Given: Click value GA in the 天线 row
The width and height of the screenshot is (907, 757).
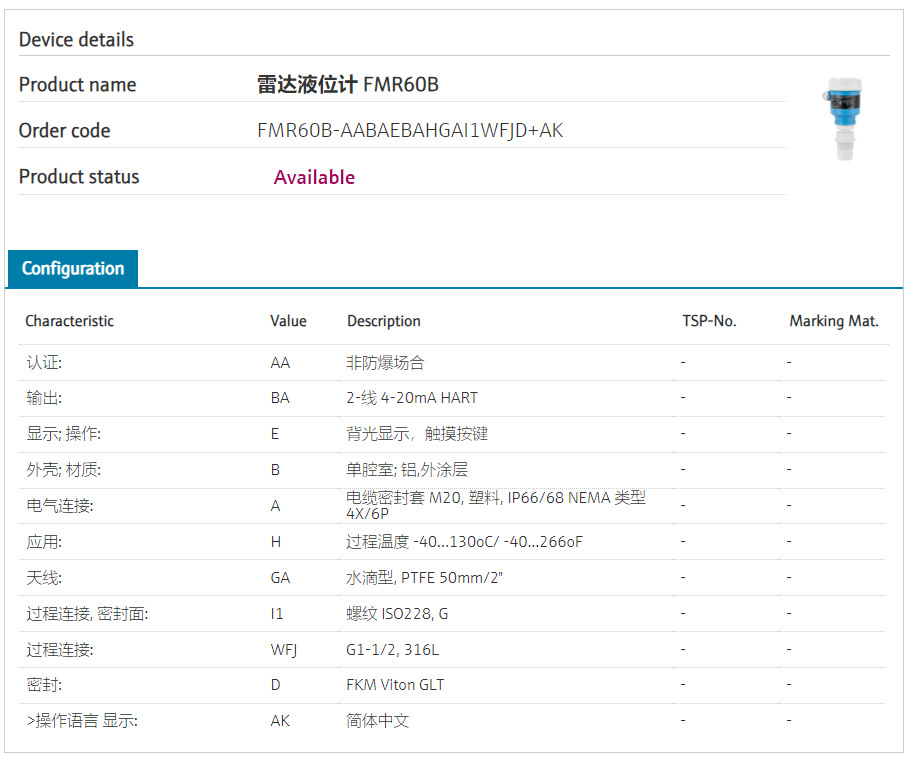Looking at the screenshot, I should click(280, 578).
